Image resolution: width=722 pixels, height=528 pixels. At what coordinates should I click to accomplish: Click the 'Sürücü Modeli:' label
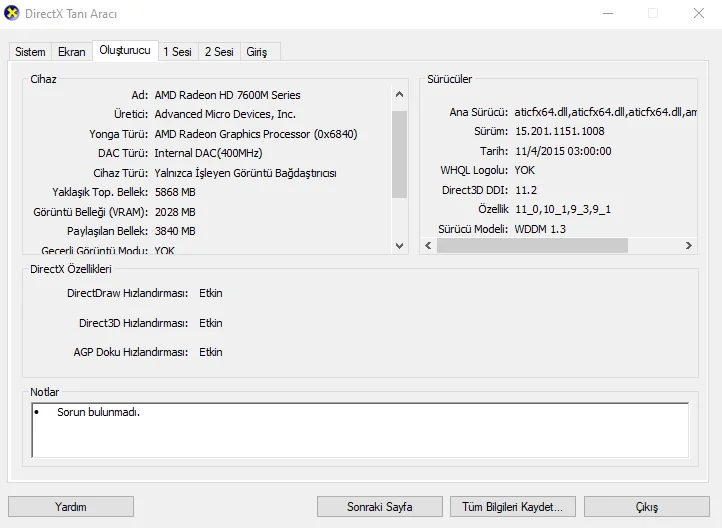473,229
